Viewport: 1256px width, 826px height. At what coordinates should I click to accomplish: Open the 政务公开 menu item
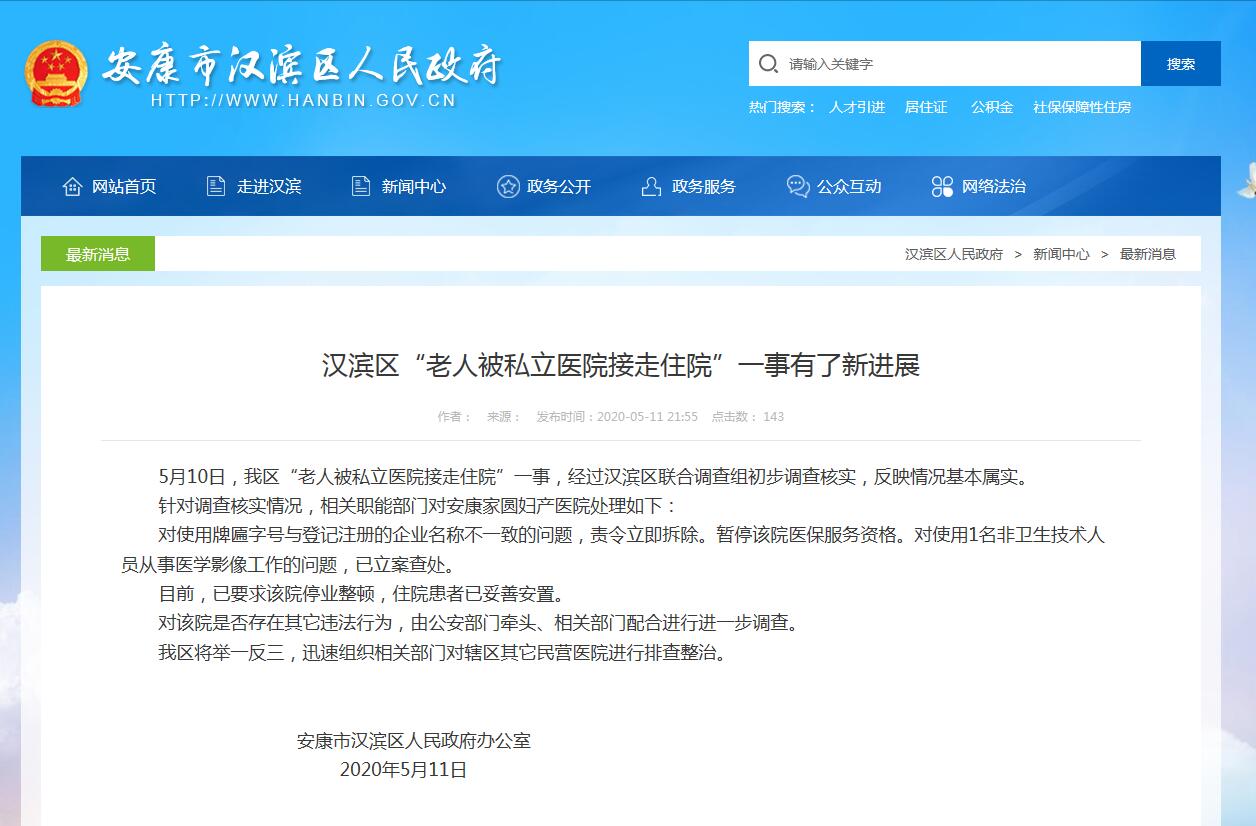[x=558, y=186]
